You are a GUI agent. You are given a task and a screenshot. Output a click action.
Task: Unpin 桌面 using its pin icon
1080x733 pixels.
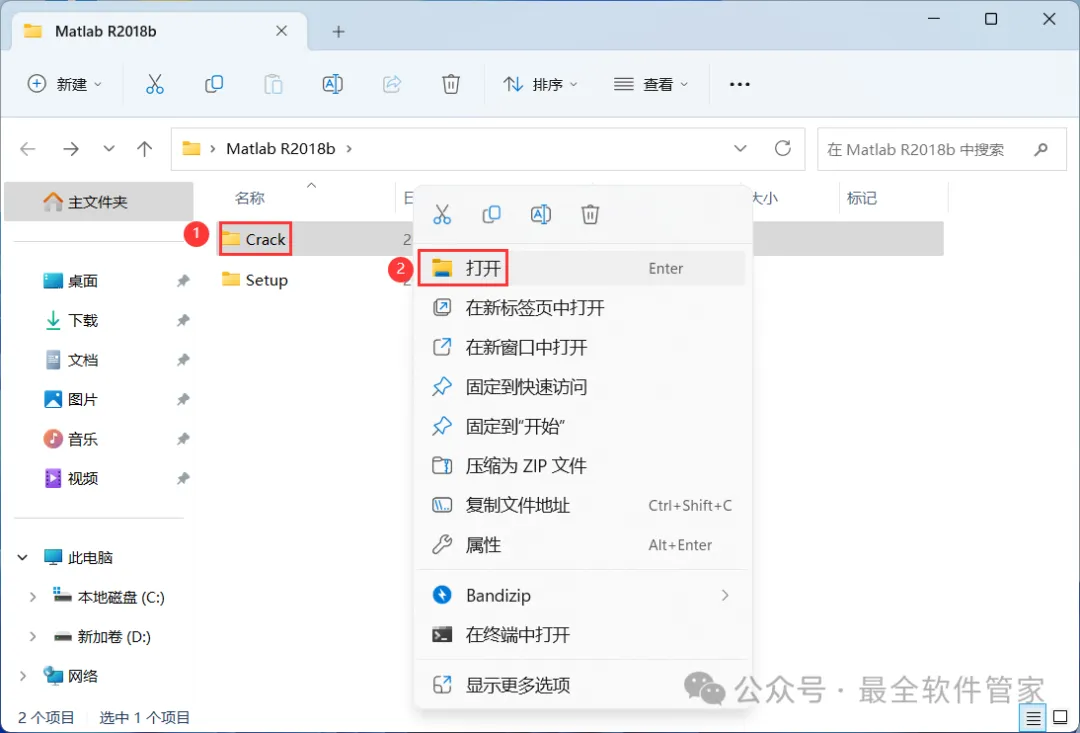183,281
